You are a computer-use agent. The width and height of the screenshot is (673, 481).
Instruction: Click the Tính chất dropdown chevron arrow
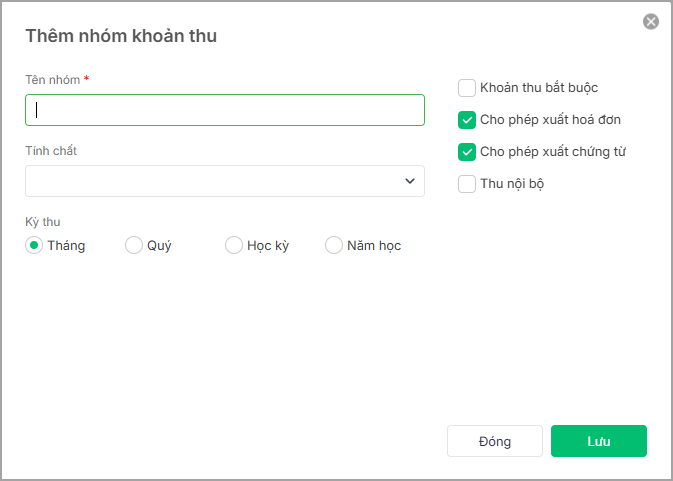pos(410,181)
